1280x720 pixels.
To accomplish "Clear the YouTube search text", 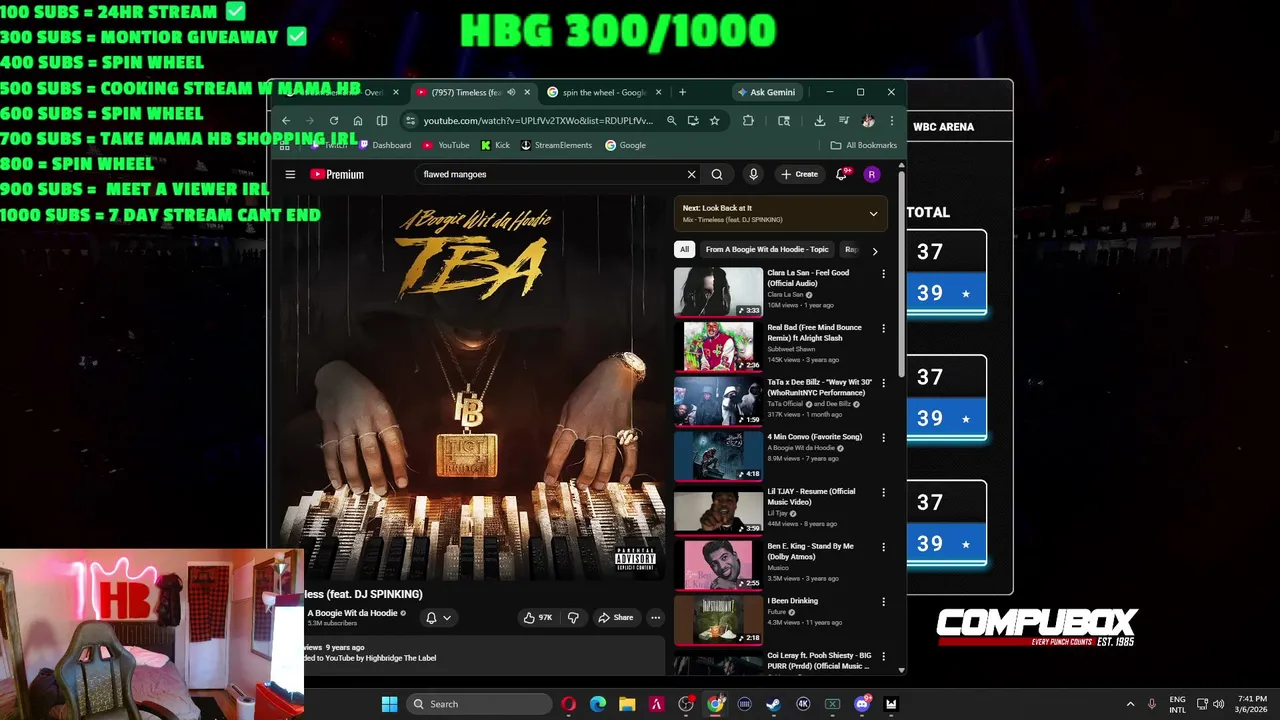I will click(x=691, y=174).
